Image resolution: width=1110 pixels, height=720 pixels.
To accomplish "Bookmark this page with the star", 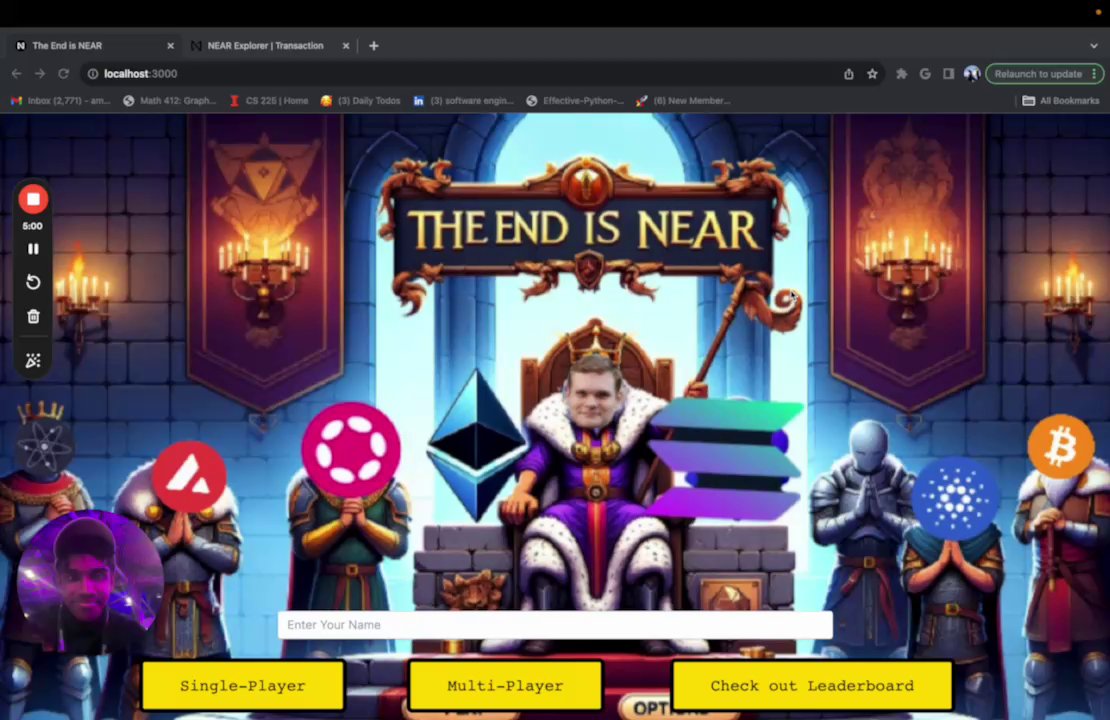I will (872, 74).
